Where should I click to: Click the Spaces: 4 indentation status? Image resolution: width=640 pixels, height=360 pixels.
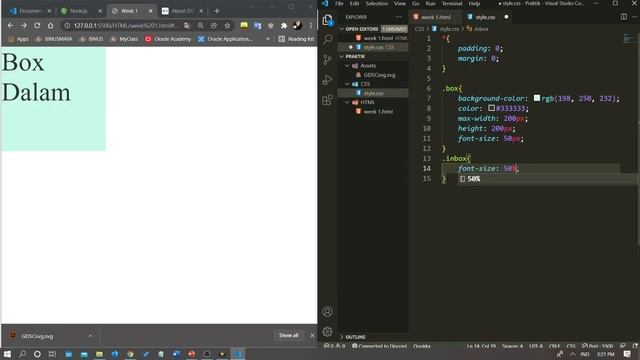pos(512,346)
